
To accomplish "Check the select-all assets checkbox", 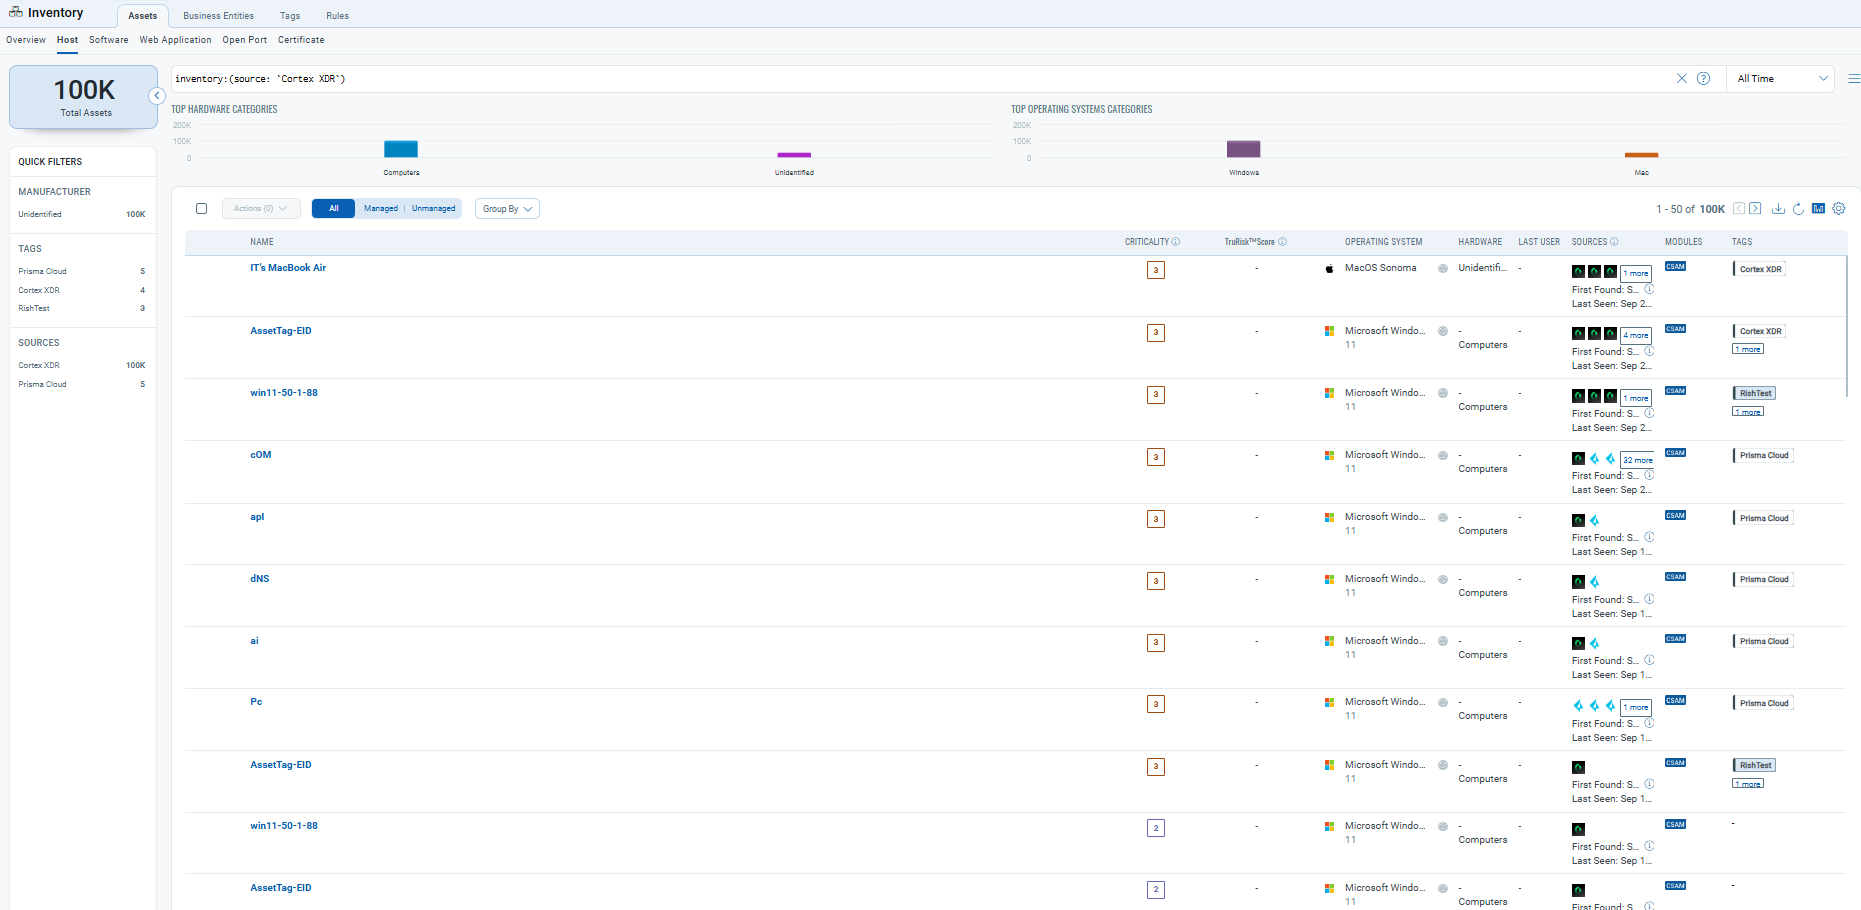I will tap(201, 209).
